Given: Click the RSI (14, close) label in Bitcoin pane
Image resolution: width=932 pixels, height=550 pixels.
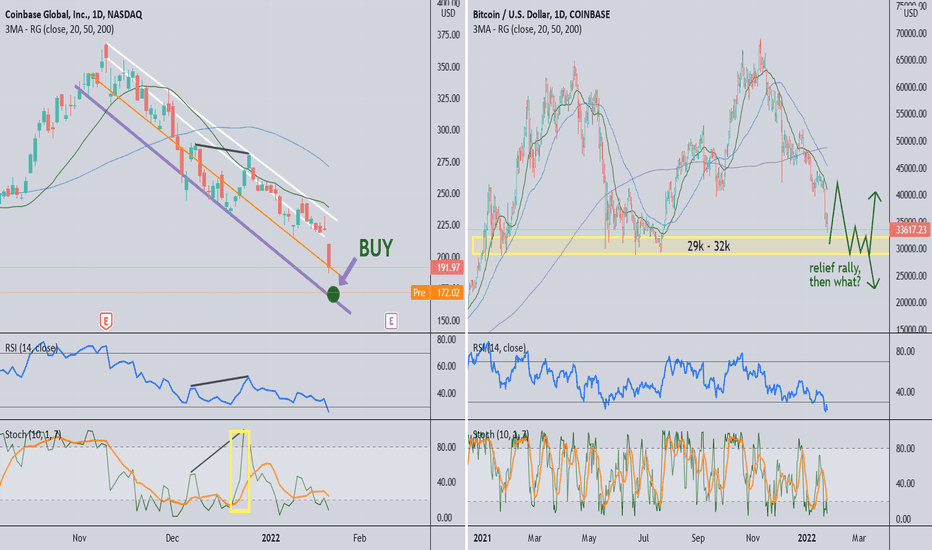Looking at the screenshot, I should 499,348.
